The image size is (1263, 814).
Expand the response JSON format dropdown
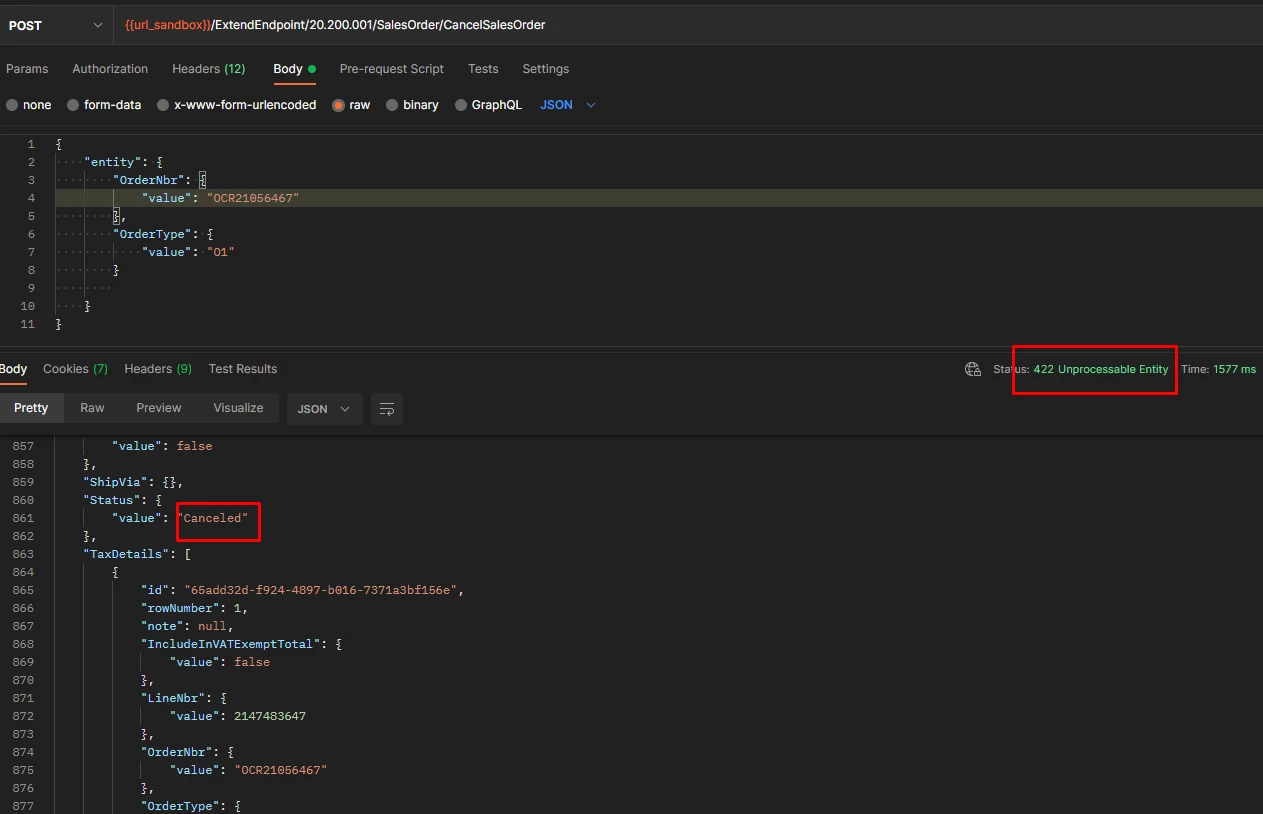[324, 408]
